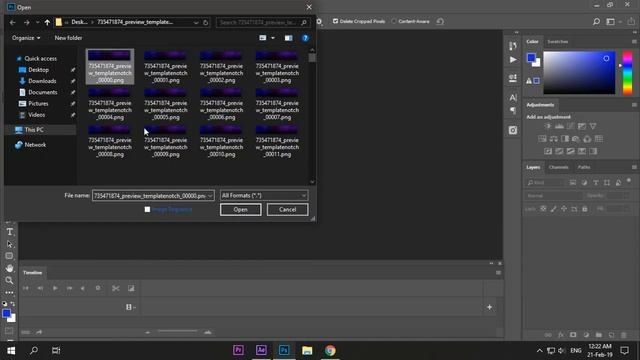Open the Edit Toolbar three-dots menu

(9, 293)
